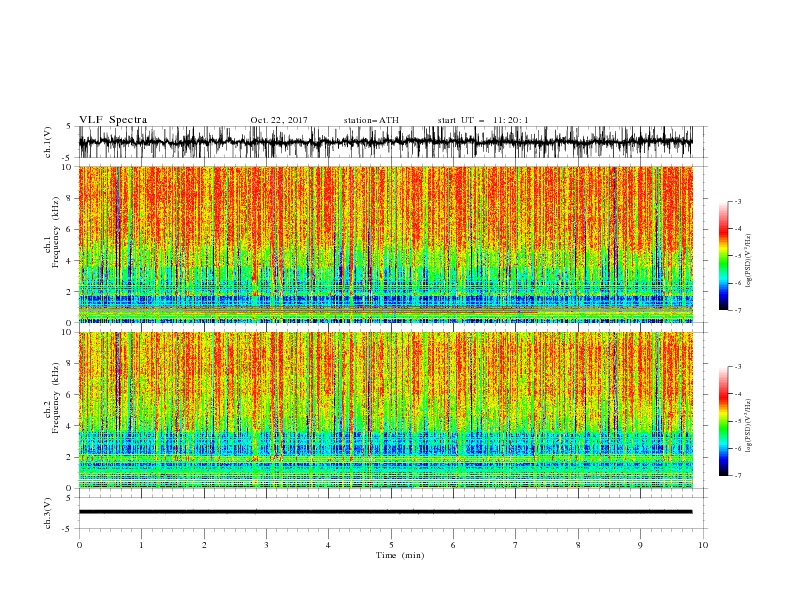Click the 'start UT = 11:20:1' text
The image size is (792, 612).
pyautogui.click(x=483, y=120)
